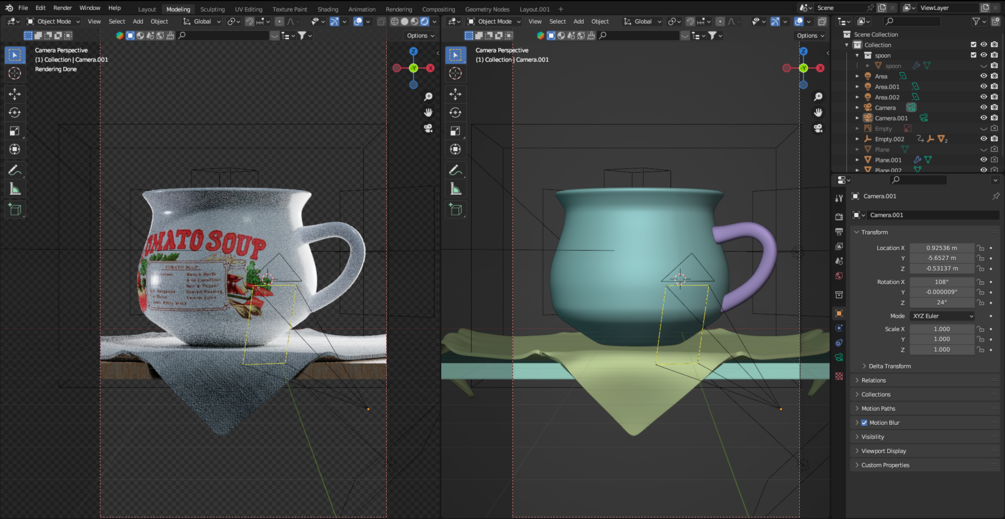Uncheck the spoon collection exclude checkbox

974,55
